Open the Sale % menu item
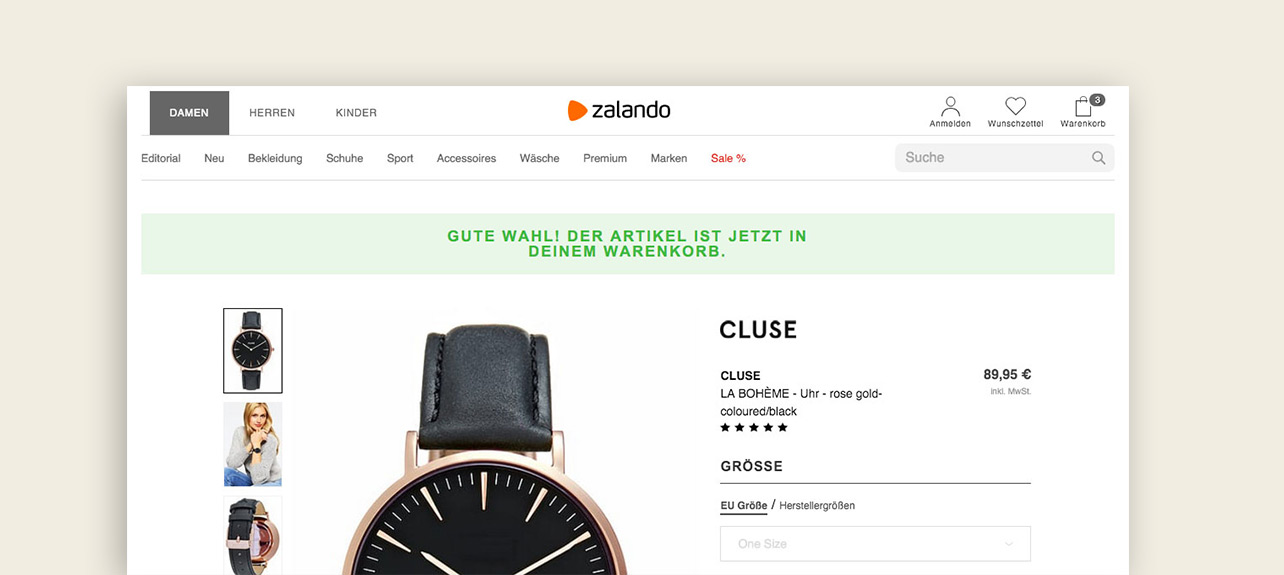The height and width of the screenshot is (575, 1284). (728, 158)
